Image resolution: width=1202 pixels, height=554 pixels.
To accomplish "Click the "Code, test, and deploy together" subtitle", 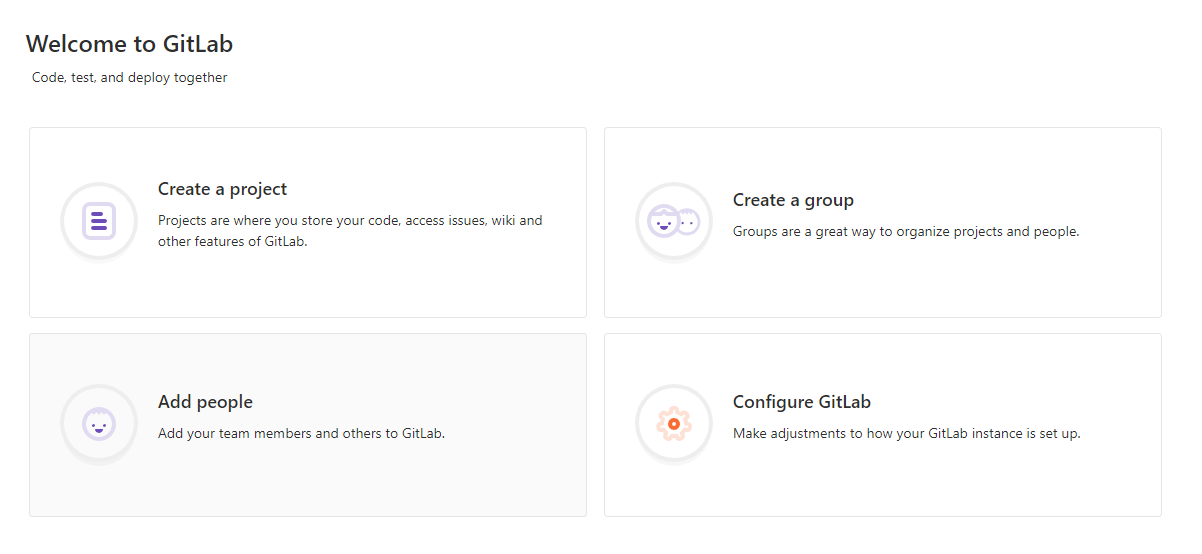I will [x=129, y=78].
